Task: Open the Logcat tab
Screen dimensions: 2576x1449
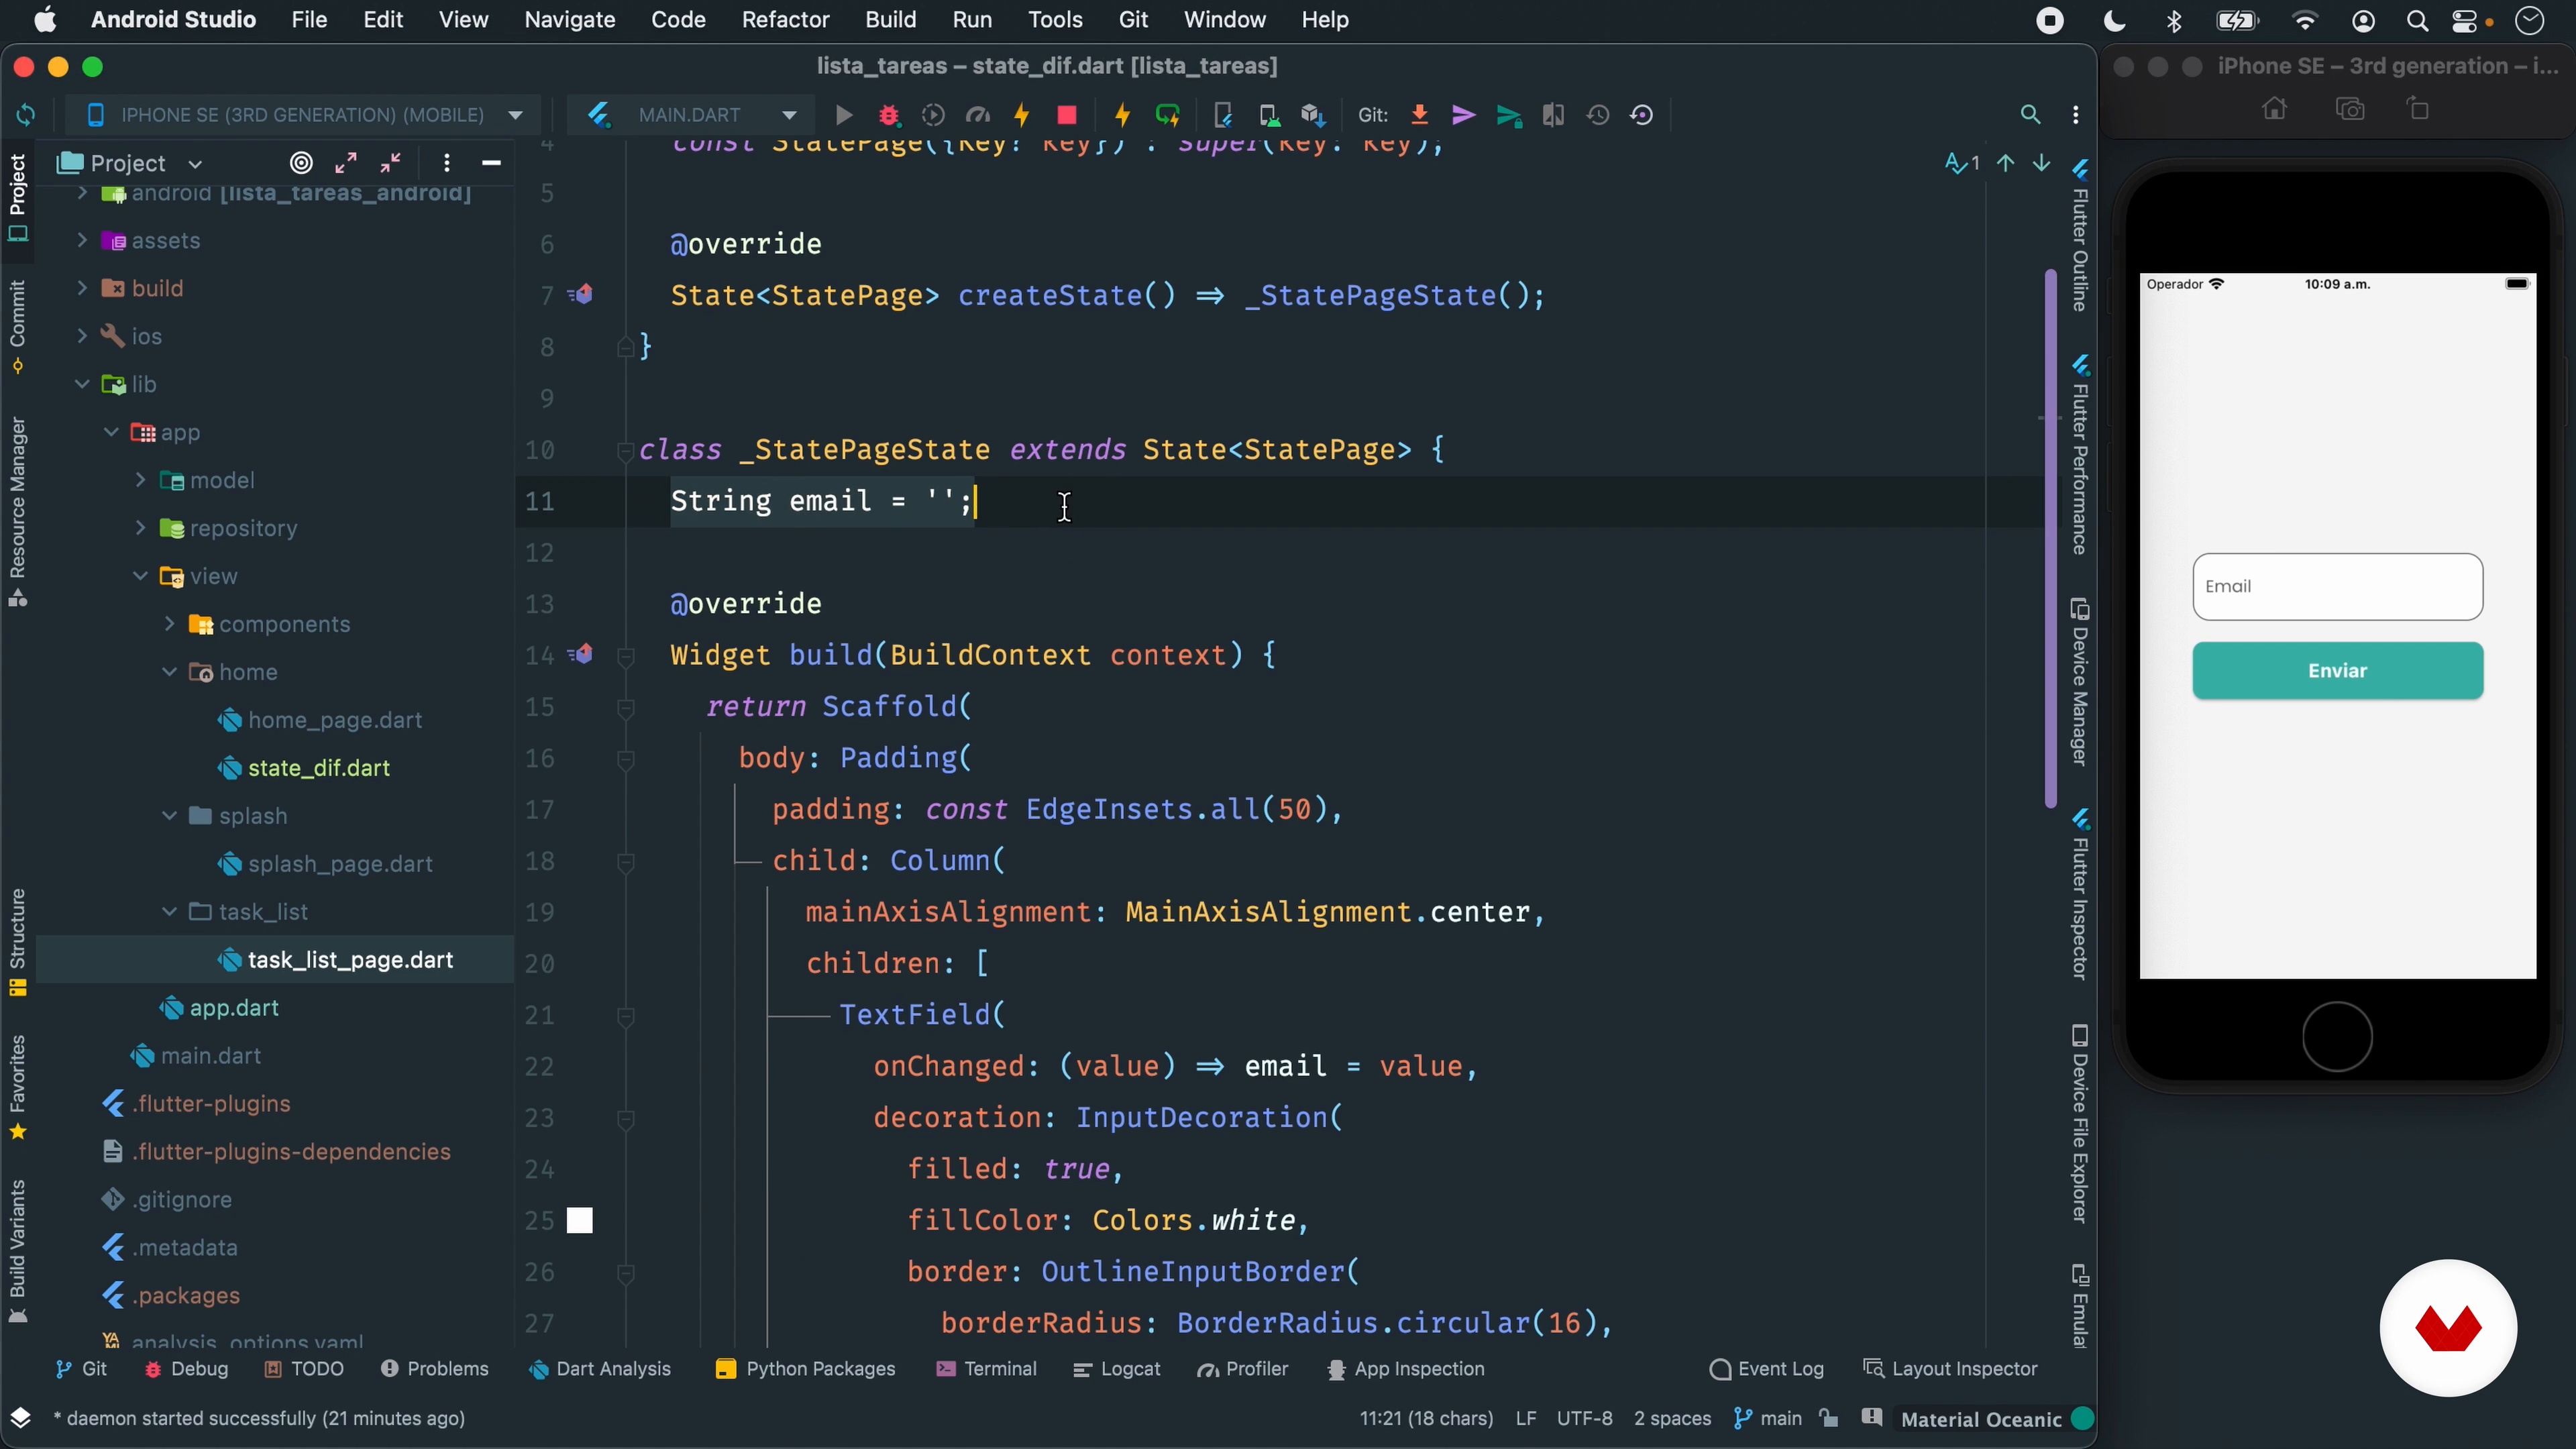Action: click(x=1116, y=1369)
